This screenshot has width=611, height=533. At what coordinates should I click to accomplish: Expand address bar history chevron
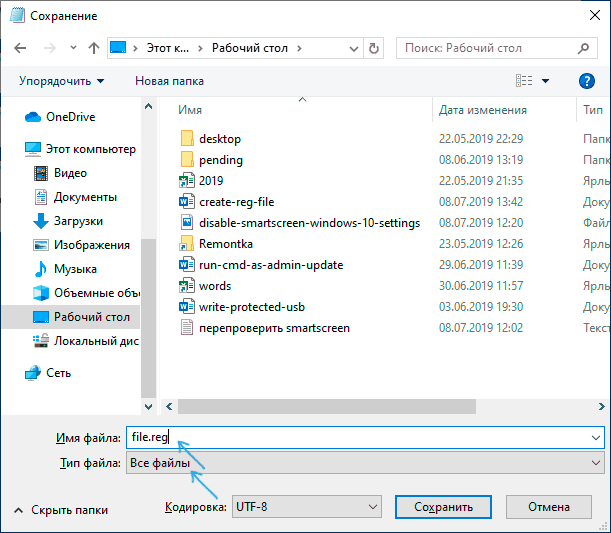353,49
